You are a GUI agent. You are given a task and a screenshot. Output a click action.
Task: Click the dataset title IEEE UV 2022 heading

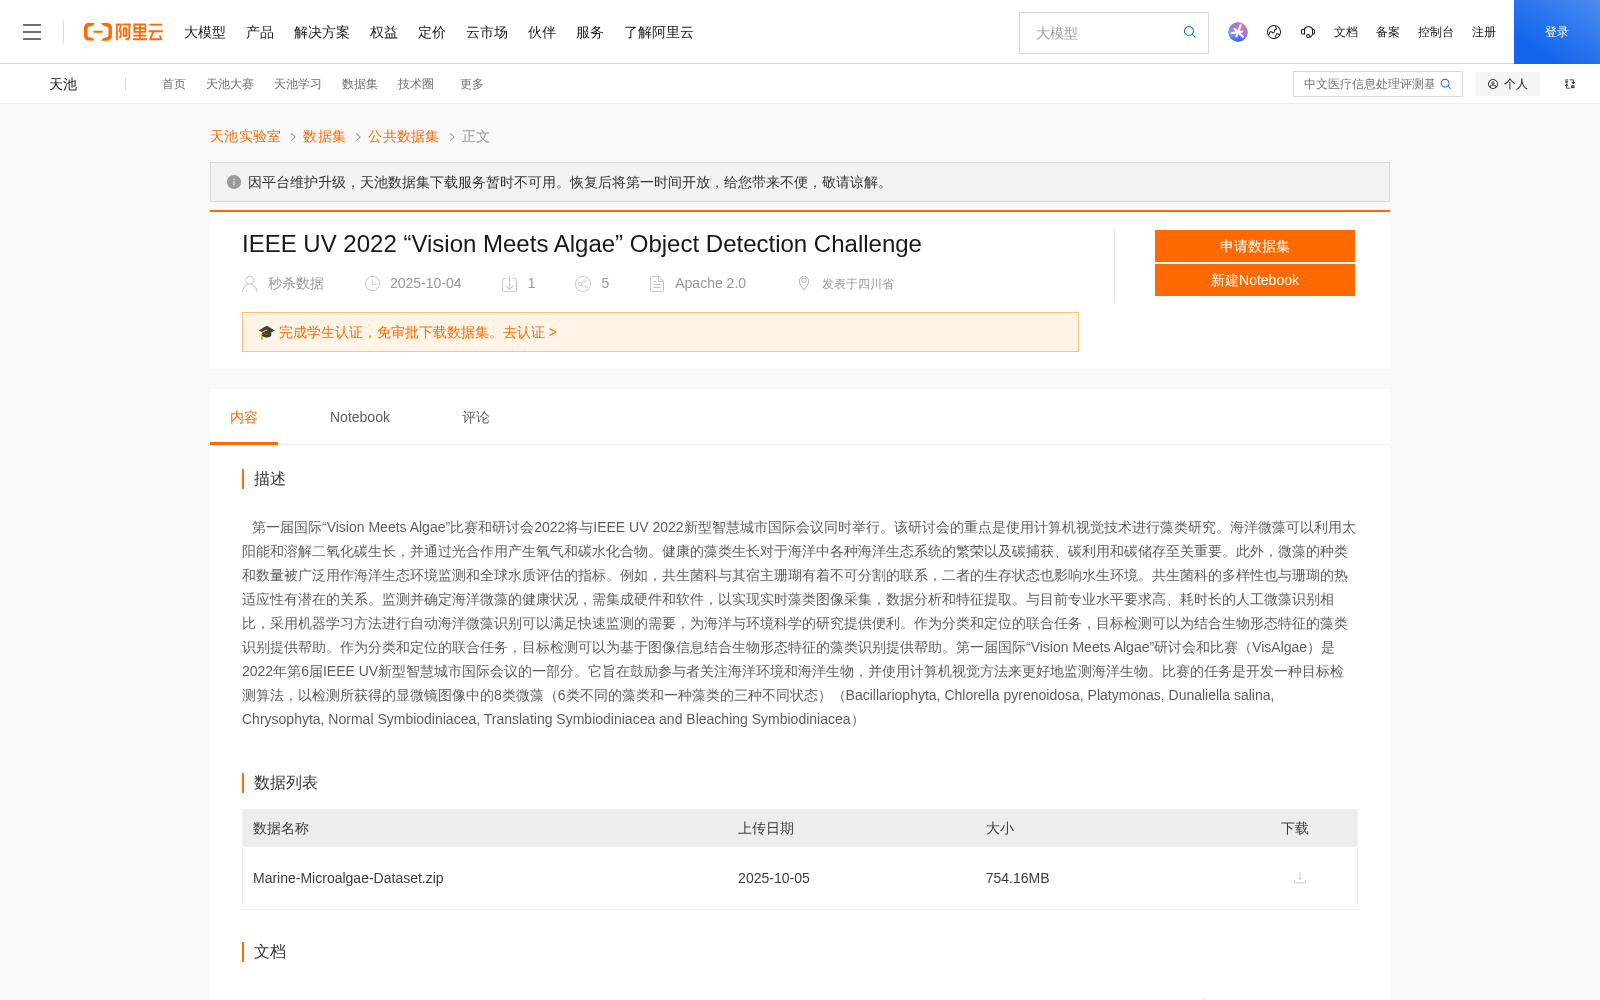(x=582, y=244)
